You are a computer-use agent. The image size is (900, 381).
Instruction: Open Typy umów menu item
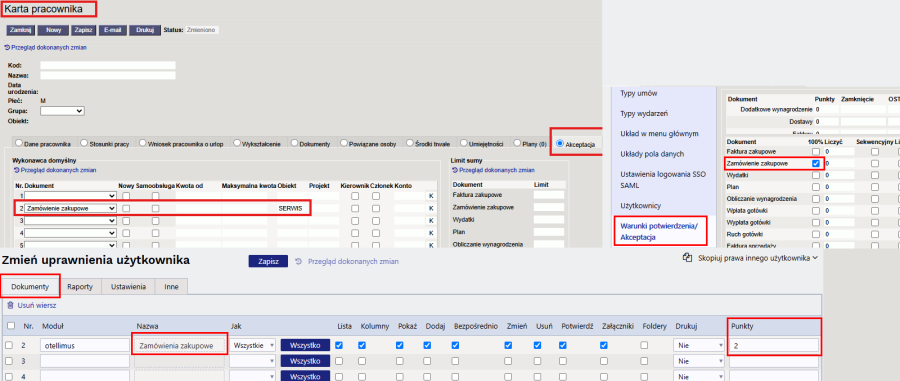pos(638,93)
